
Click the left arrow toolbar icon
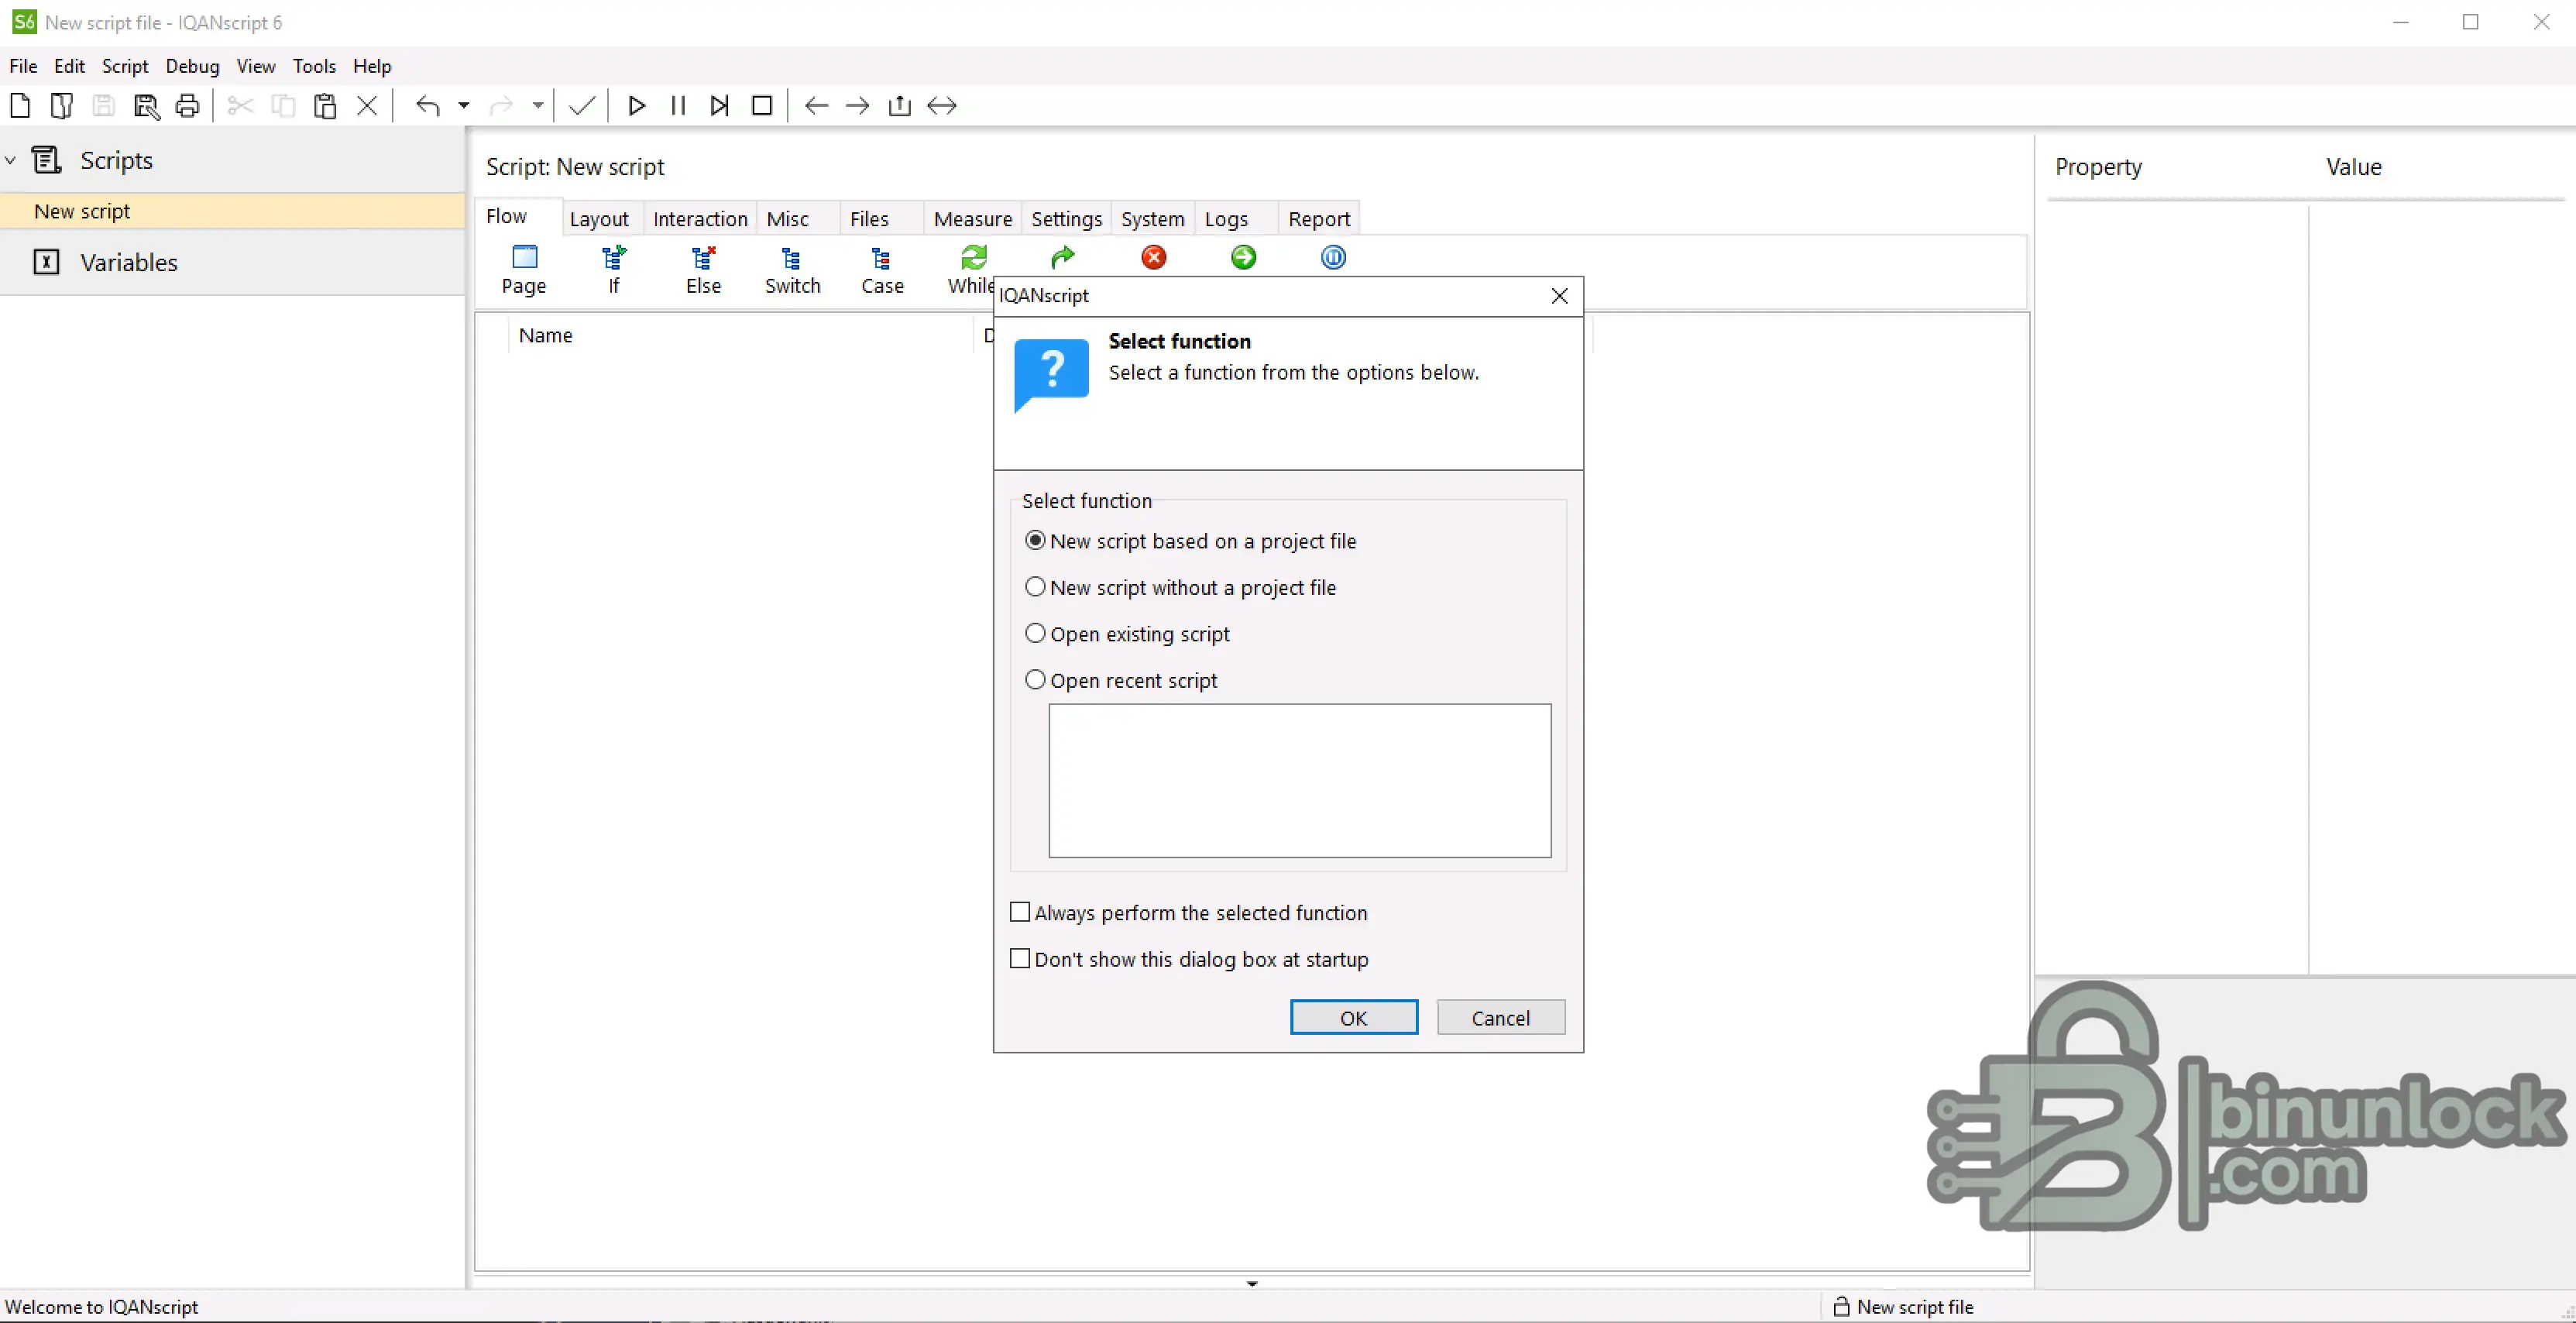(x=816, y=105)
